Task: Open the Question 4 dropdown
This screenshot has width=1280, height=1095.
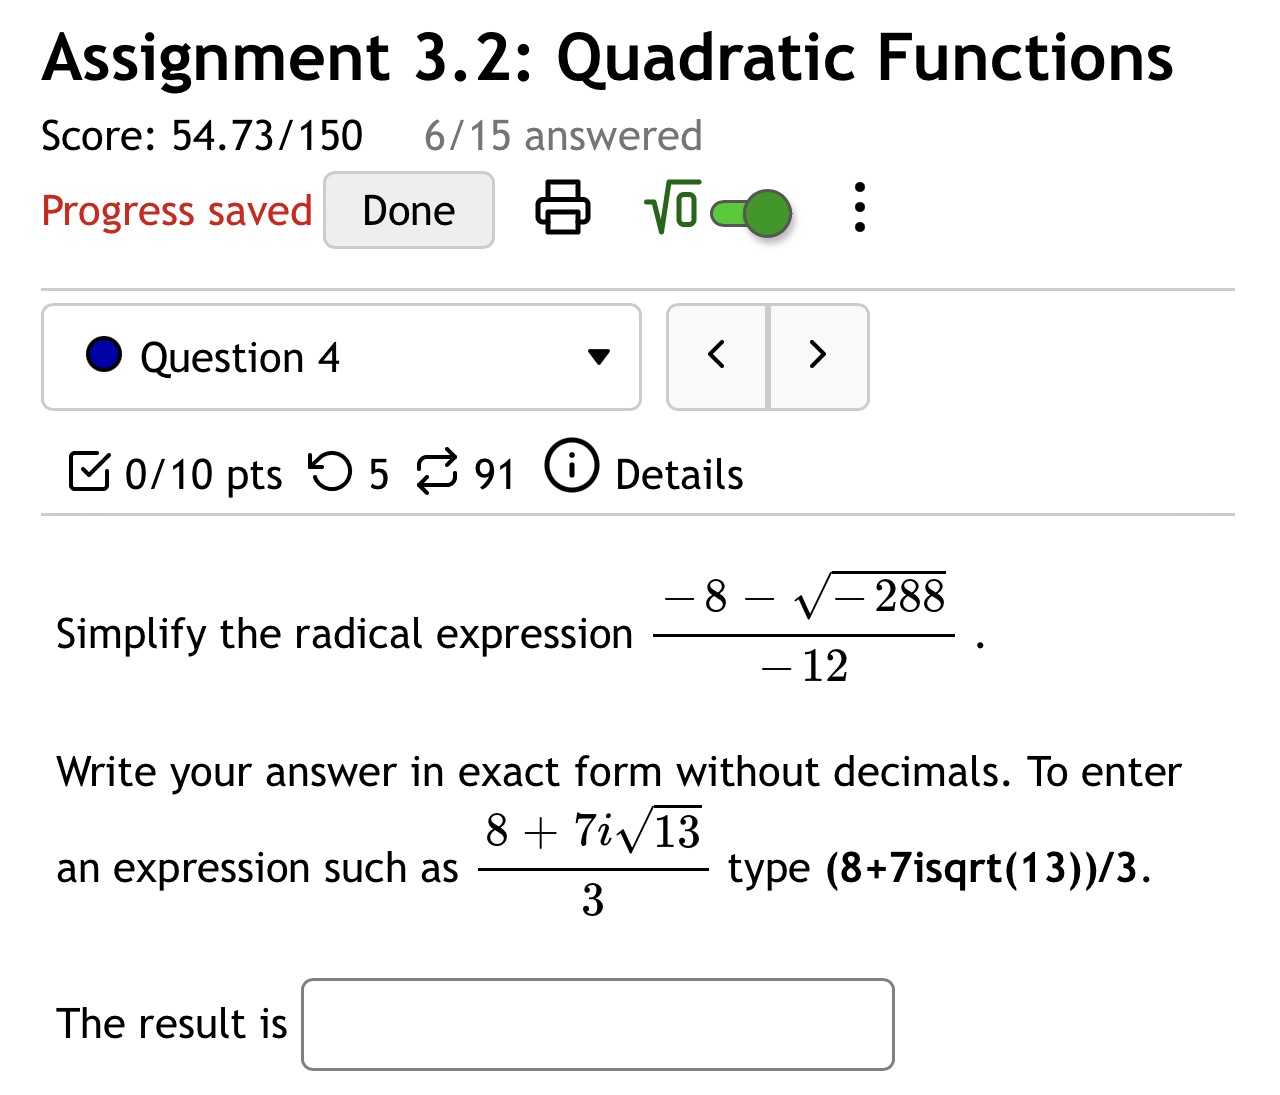Action: (596, 357)
